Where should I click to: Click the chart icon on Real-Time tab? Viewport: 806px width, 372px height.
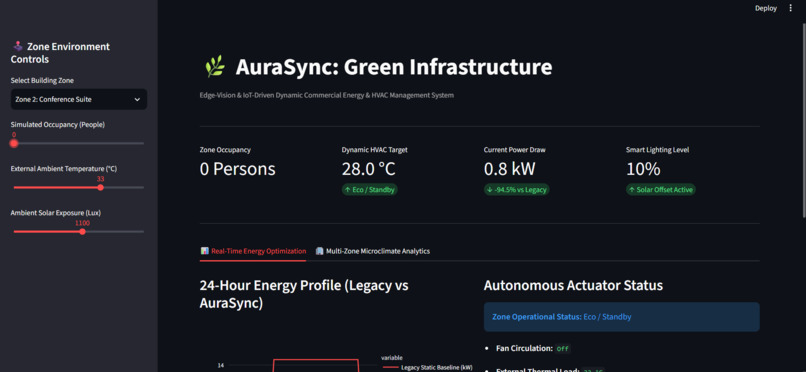205,251
